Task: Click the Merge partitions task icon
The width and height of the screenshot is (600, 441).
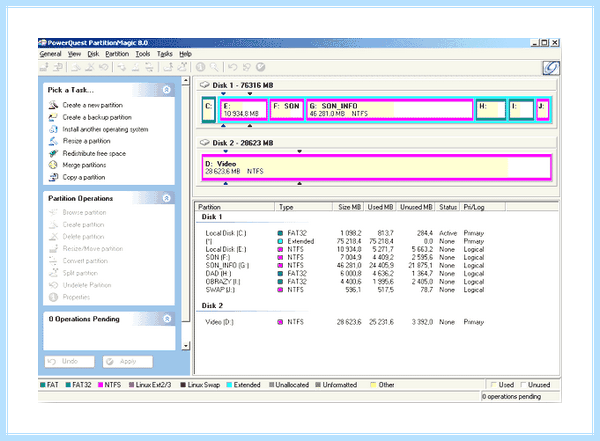Action: (x=53, y=165)
